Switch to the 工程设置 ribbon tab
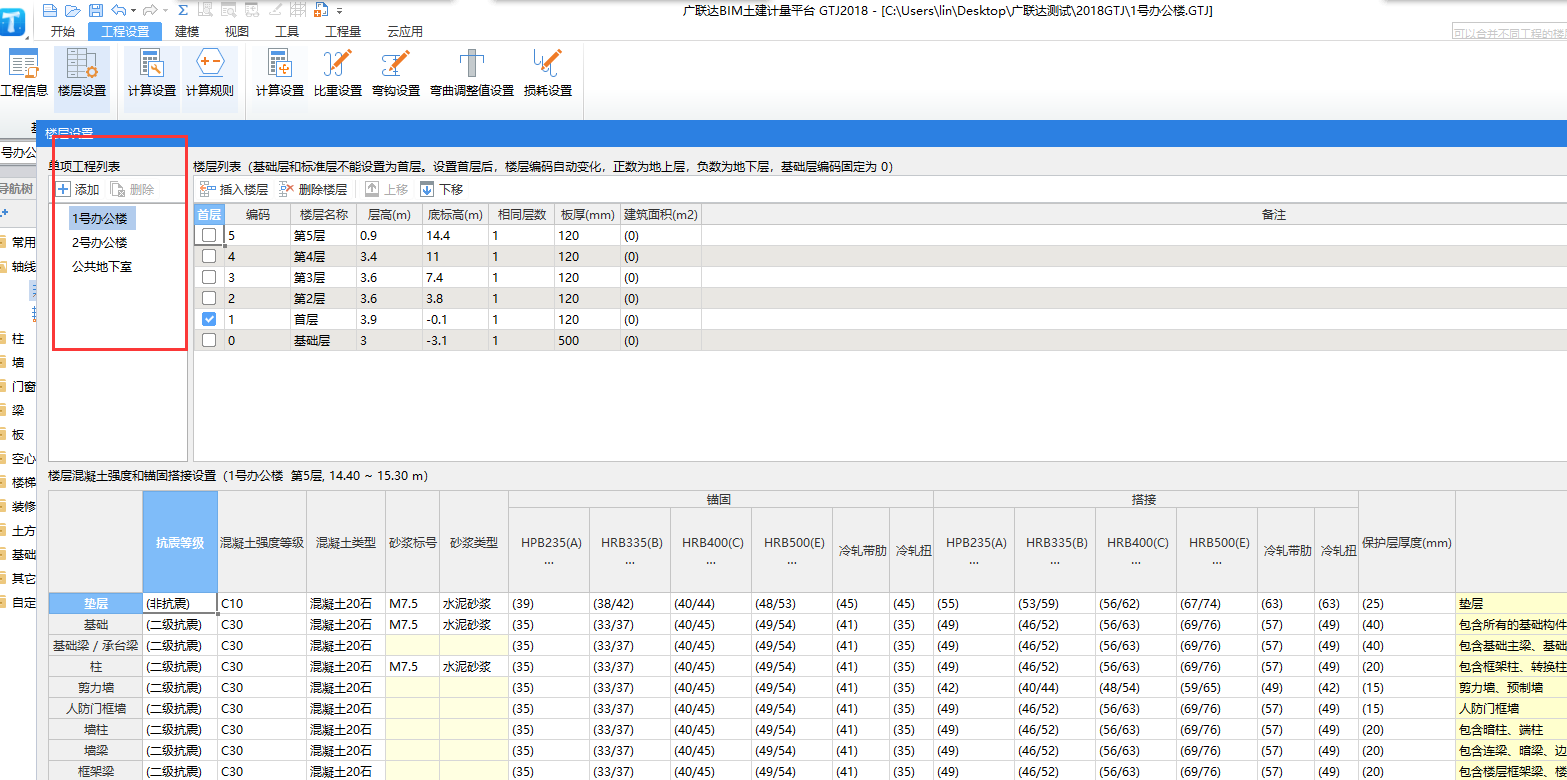This screenshot has height=780, width=1567. [x=125, y=31]
